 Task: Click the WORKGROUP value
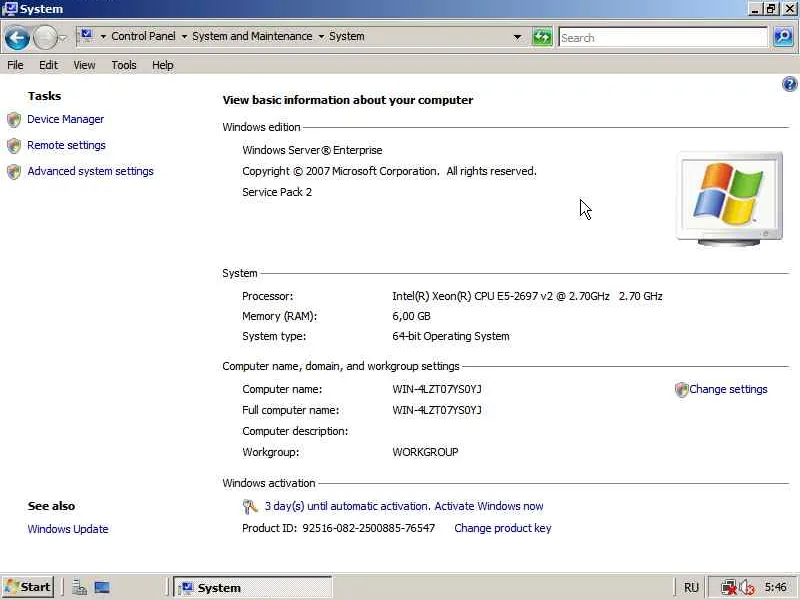click(425, 452)
